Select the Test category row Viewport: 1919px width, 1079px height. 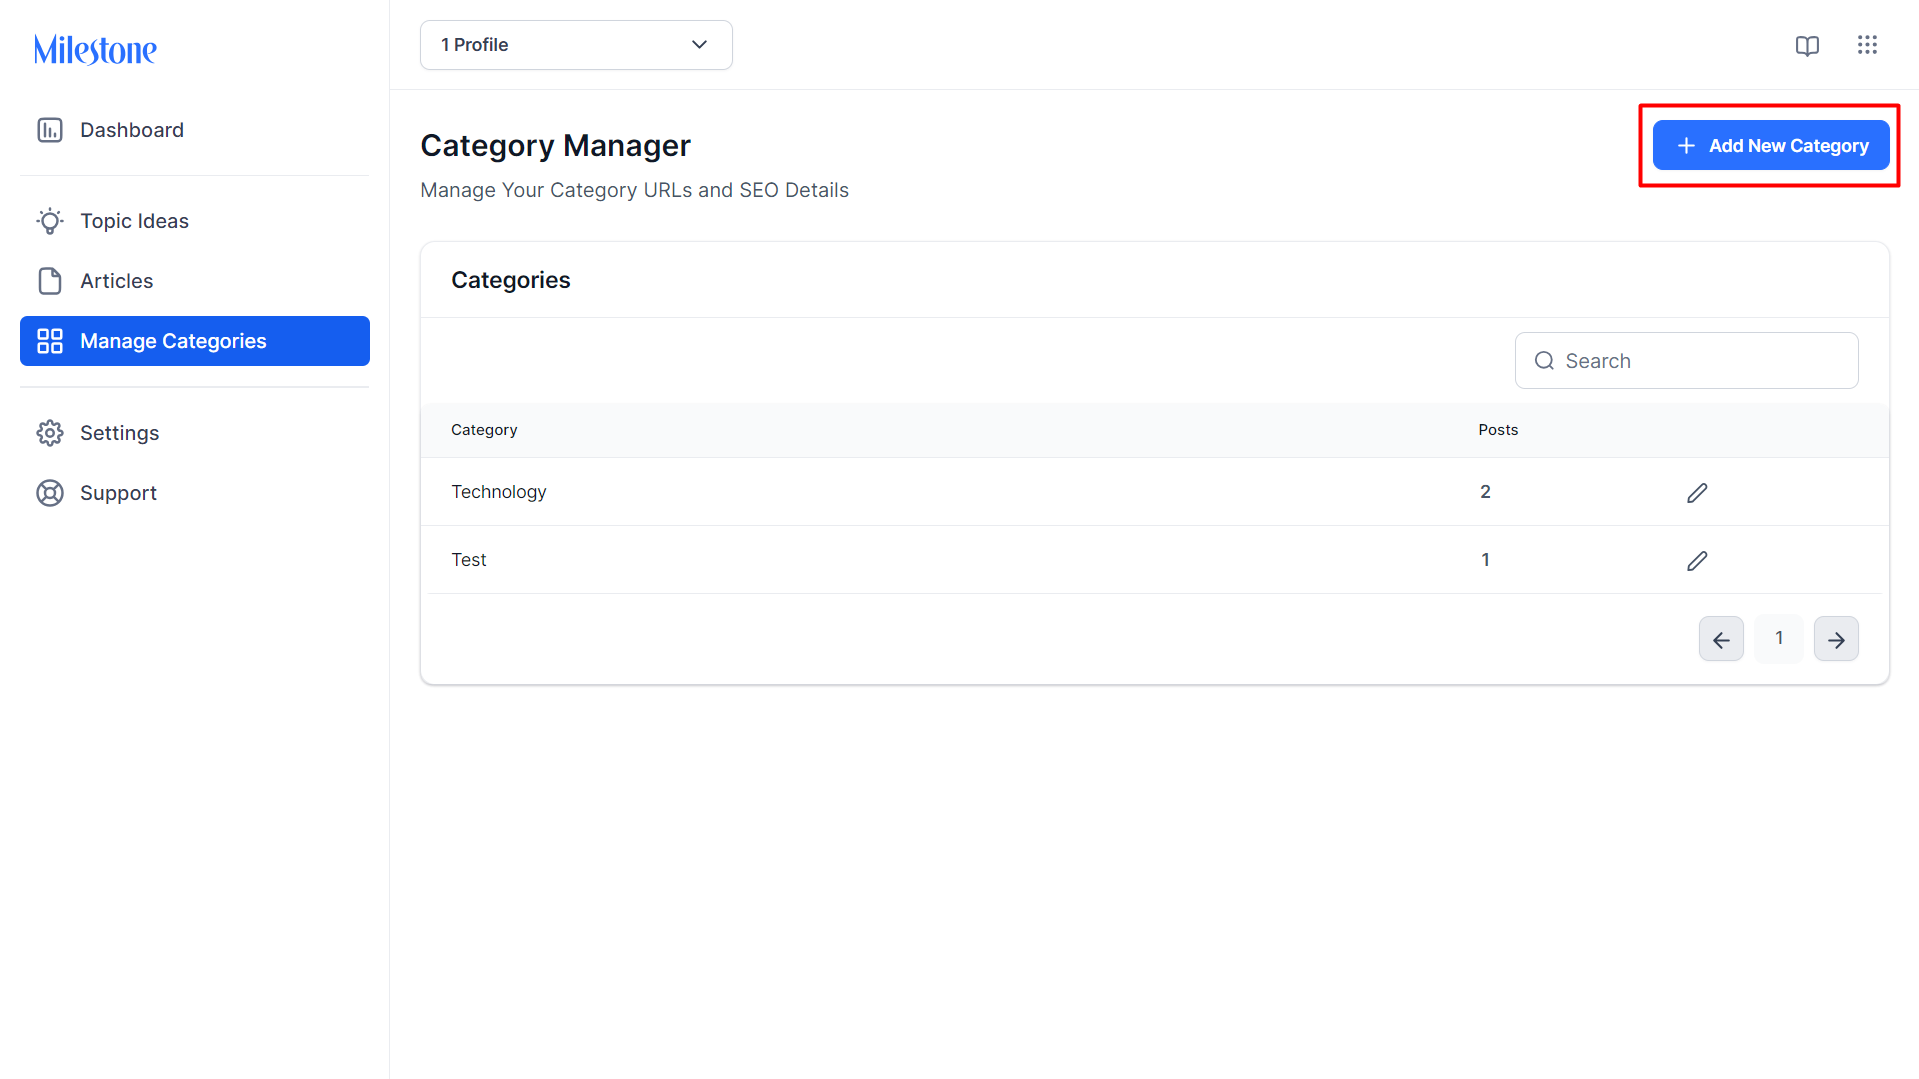point(1154,560)
